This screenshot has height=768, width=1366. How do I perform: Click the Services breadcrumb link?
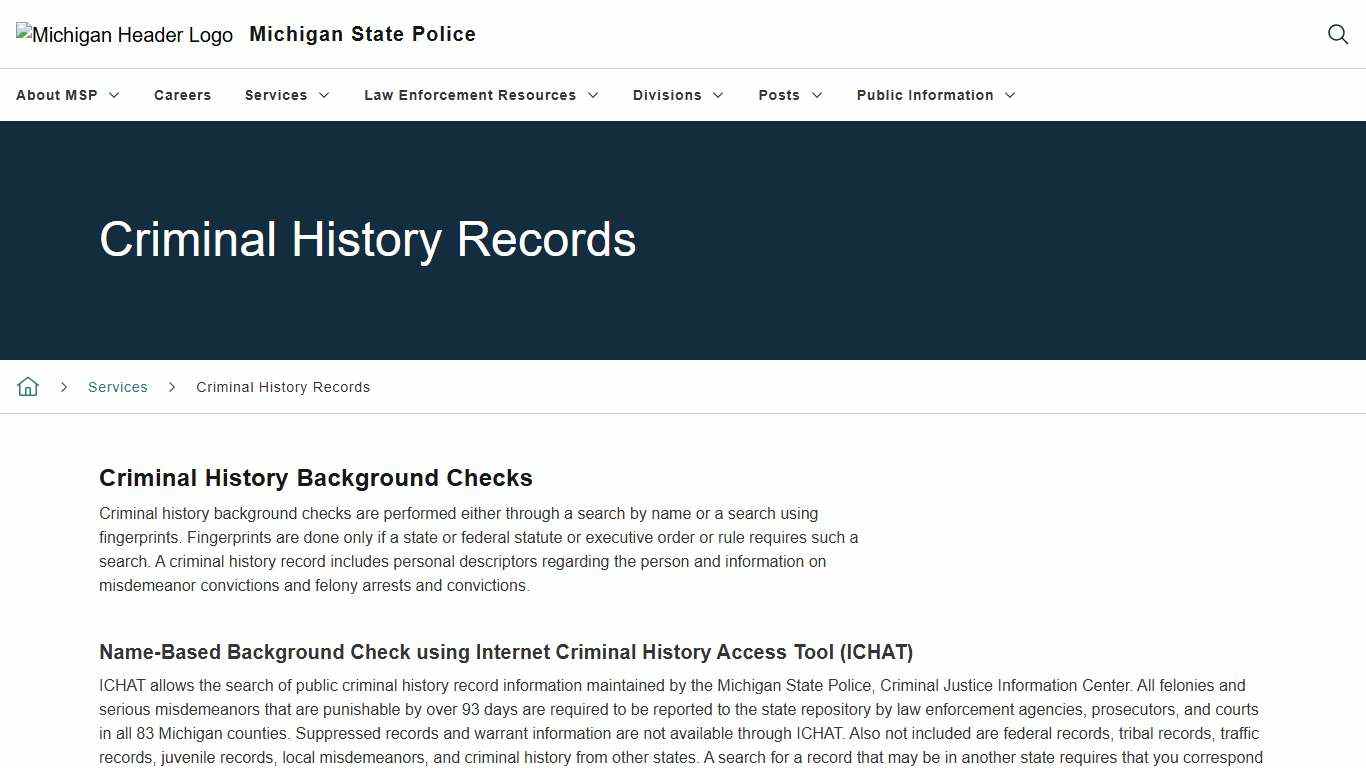[117, 386]
